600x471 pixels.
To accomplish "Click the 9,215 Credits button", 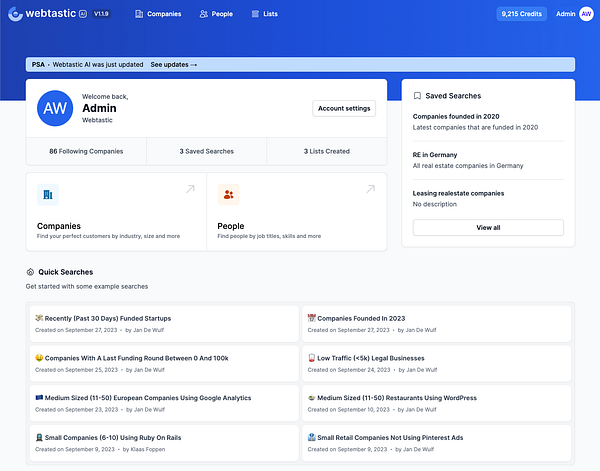I will [522, 14].
